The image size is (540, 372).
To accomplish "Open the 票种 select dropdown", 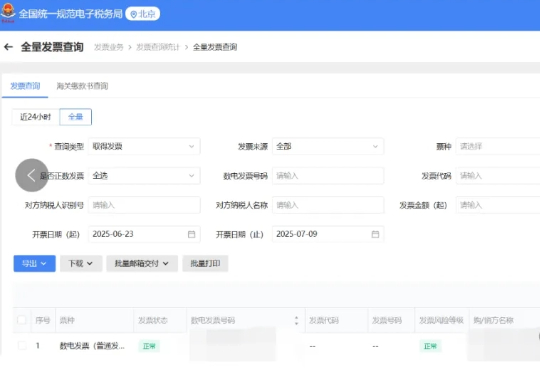I will click(498, 146).
